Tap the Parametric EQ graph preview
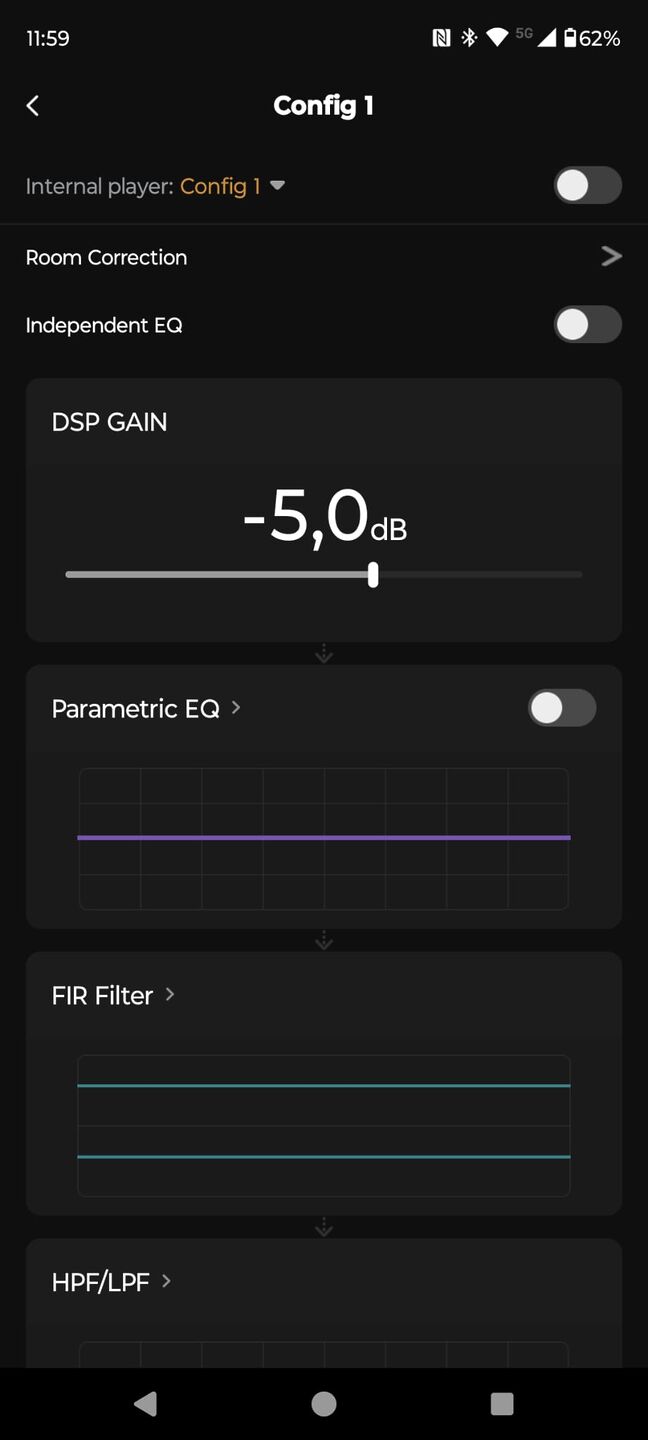 [324, 839]
